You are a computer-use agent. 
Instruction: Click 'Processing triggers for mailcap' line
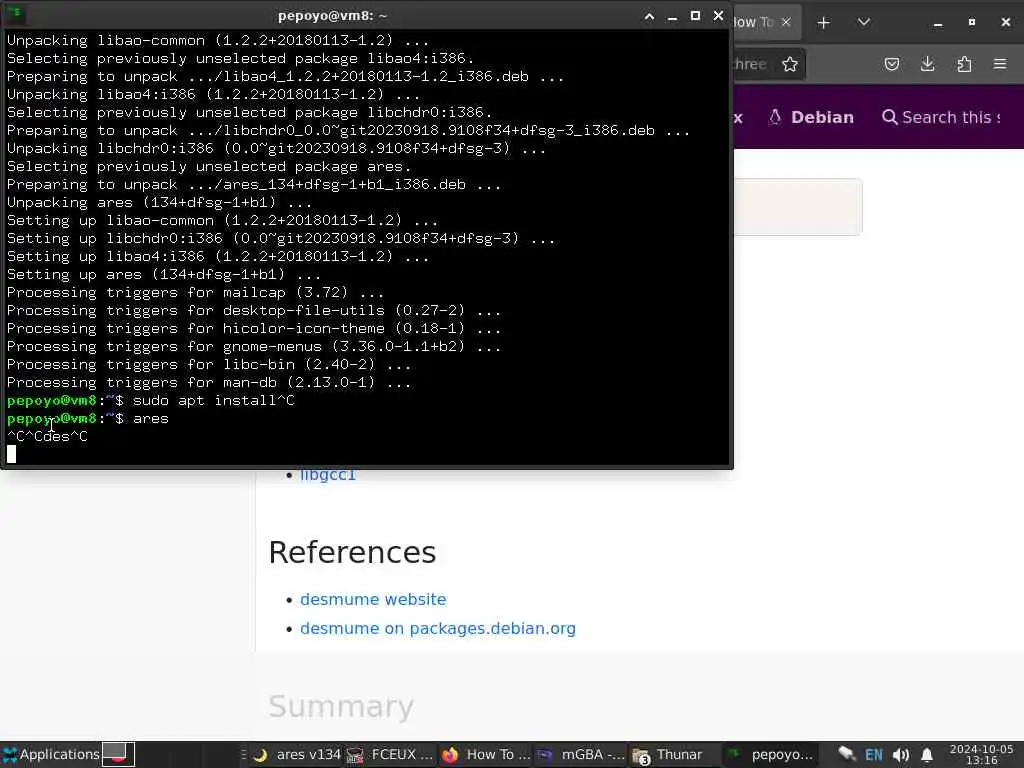pos(195,293)
